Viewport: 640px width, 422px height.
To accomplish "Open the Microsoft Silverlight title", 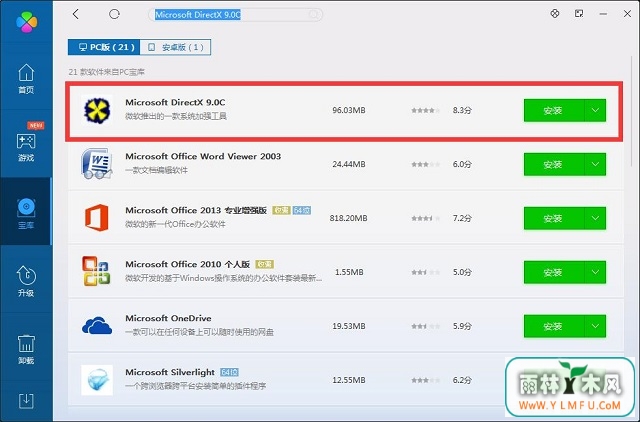I will [170, 372].
